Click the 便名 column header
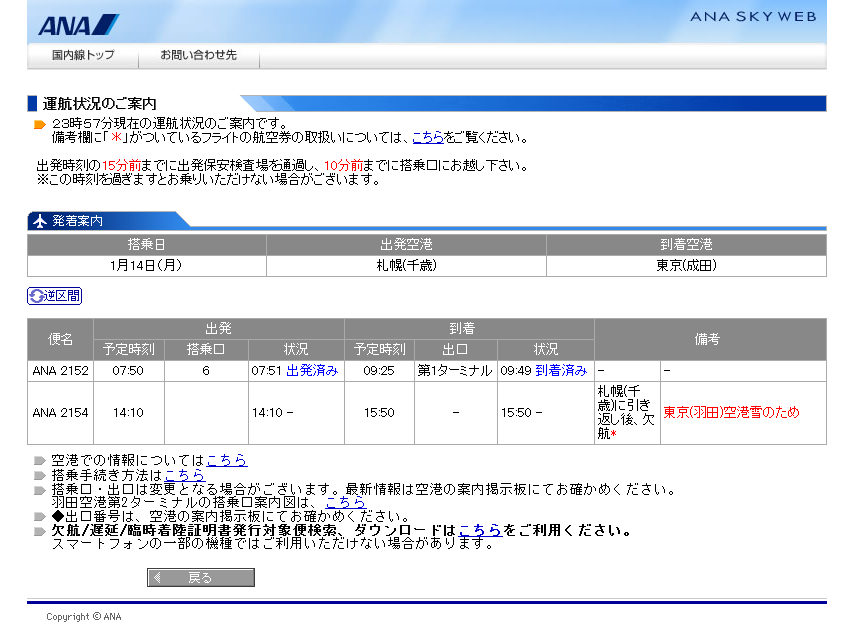Viewport: 854px width, 626px height. coord(60,339)
